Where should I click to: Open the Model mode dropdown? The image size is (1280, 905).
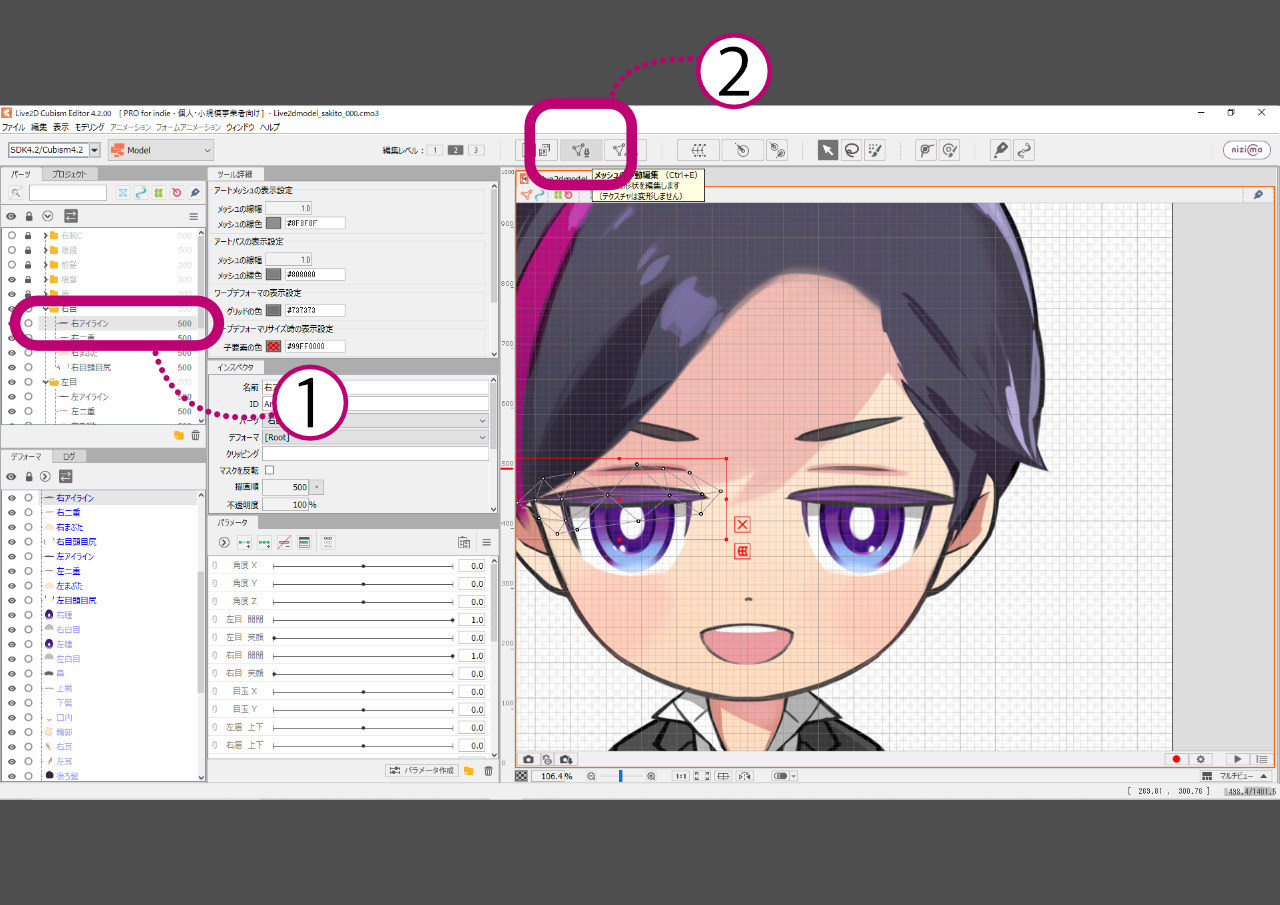tap(161, 150)
